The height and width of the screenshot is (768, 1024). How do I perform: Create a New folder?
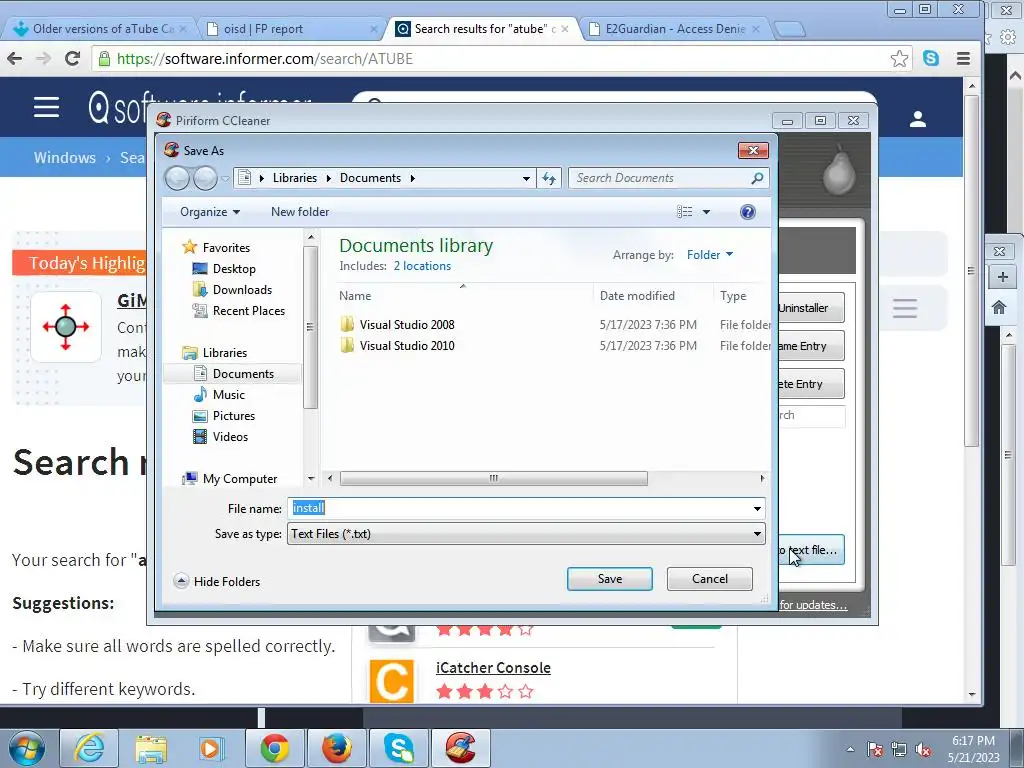pos(300,212)
